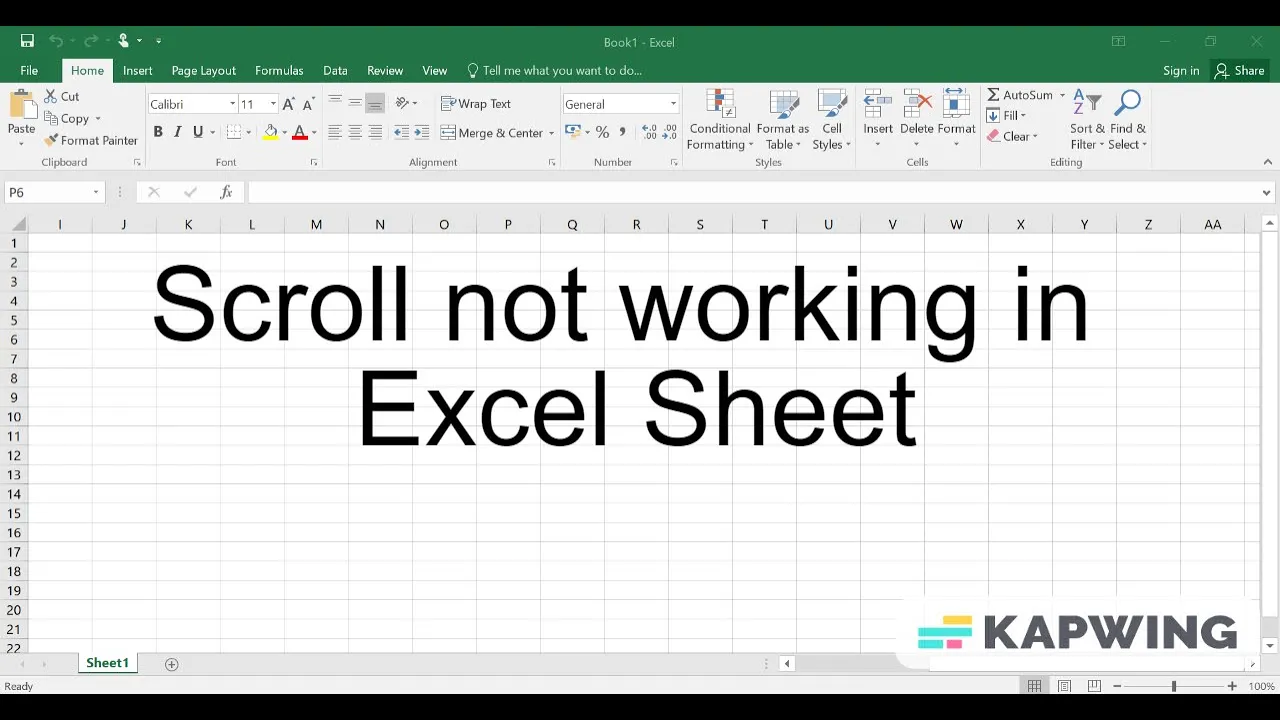Click the Cut scissors button
The height and width of the screenshot is (720, 1280).
[62, 96]
